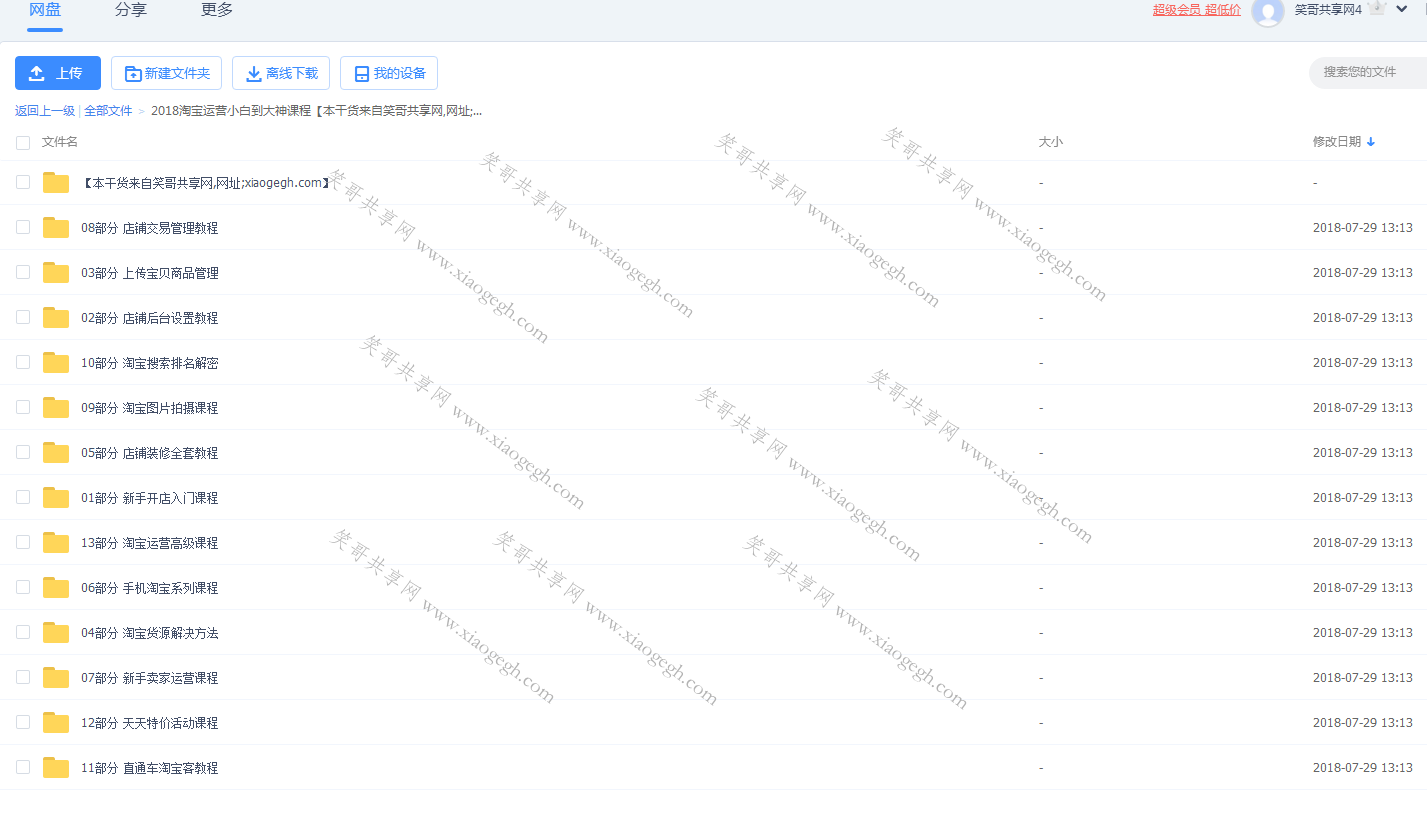
Task: Expand the account dropdown arrow
Action: 1402,9
